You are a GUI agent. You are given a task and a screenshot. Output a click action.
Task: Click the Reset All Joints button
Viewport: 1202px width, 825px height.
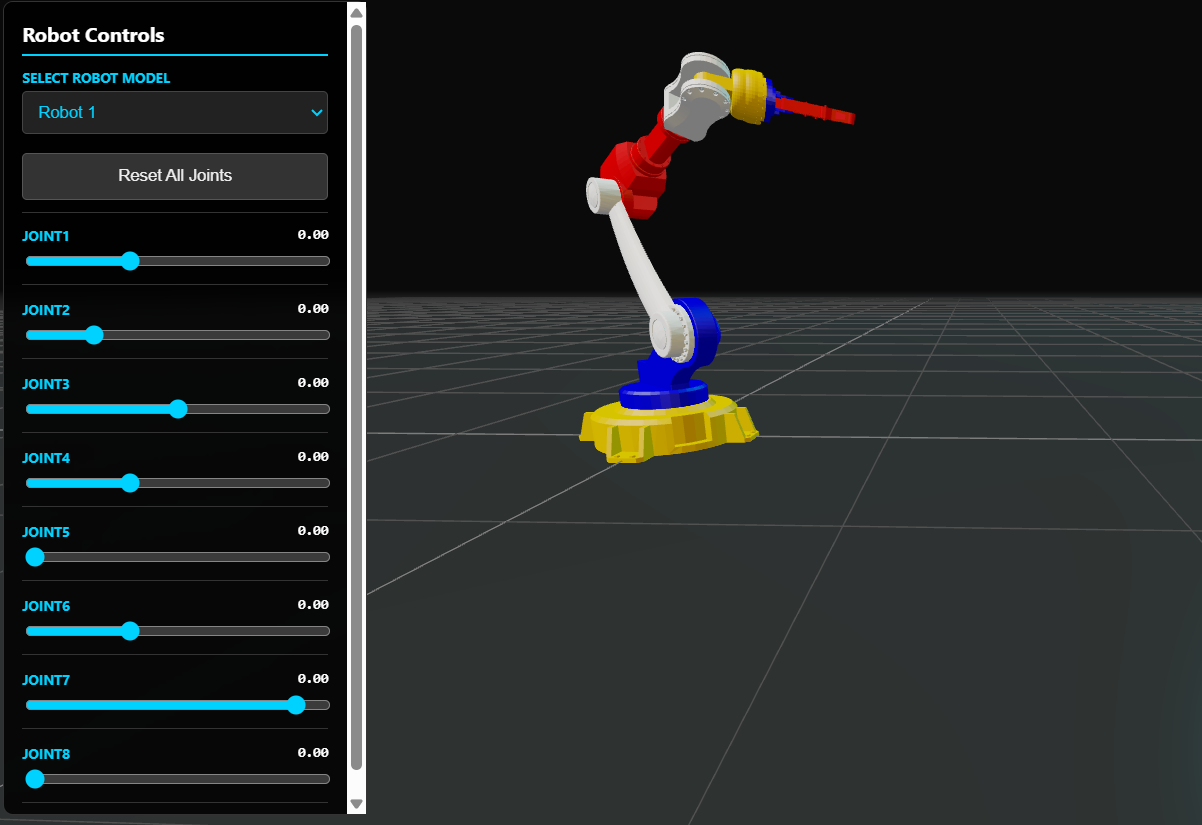175,176
